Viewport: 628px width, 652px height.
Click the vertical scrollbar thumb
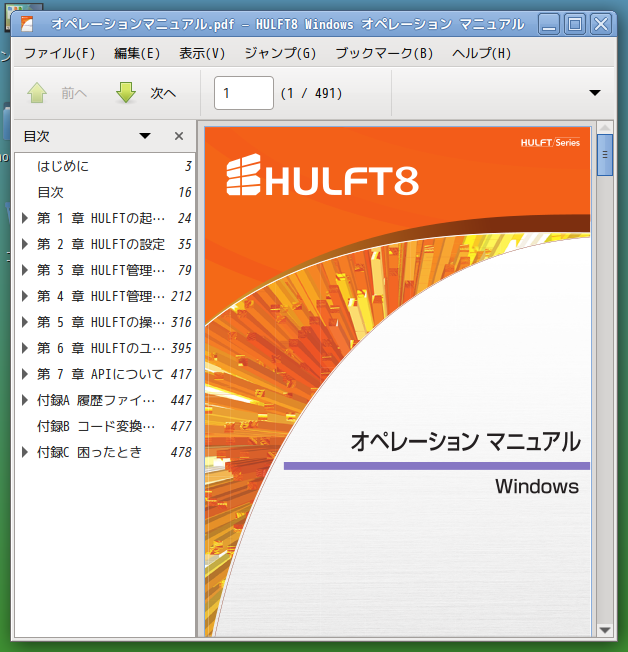tap(605, 155)
